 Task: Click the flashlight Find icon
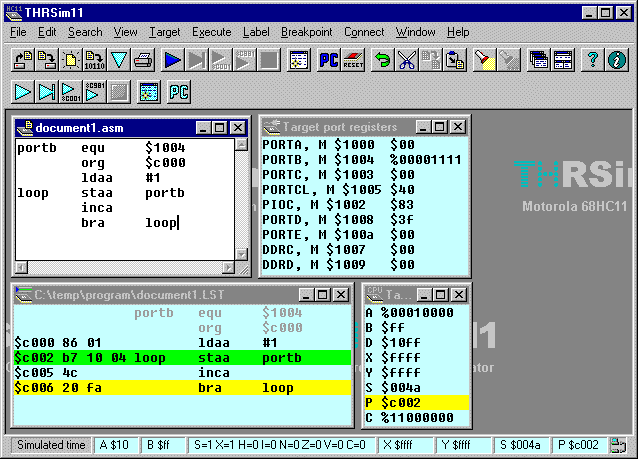pos(484,59)
